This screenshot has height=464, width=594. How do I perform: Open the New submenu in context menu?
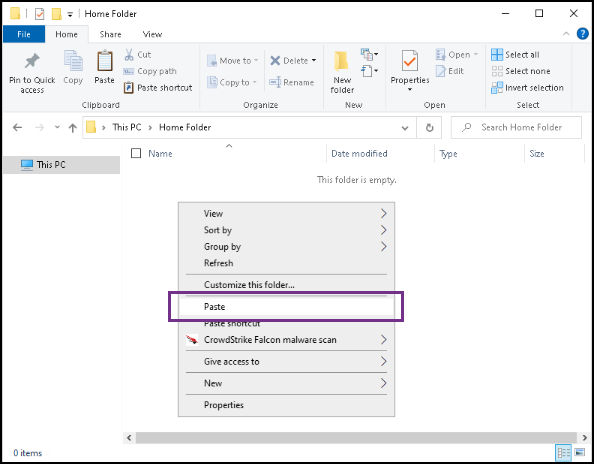pos(286,383)
